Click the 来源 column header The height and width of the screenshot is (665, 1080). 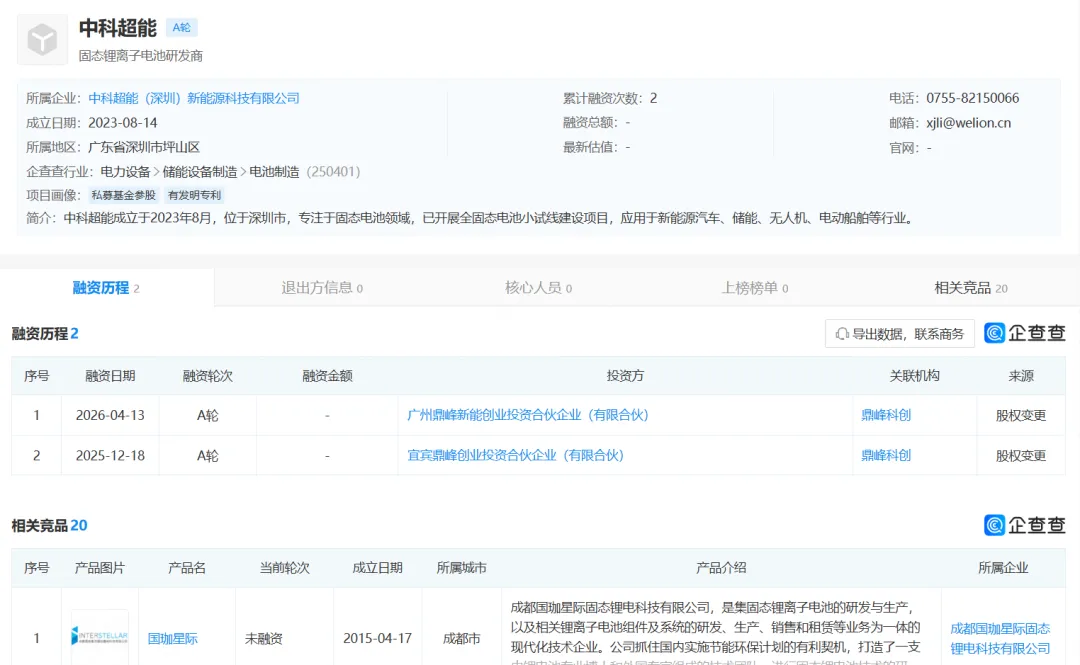(1021, 376)
